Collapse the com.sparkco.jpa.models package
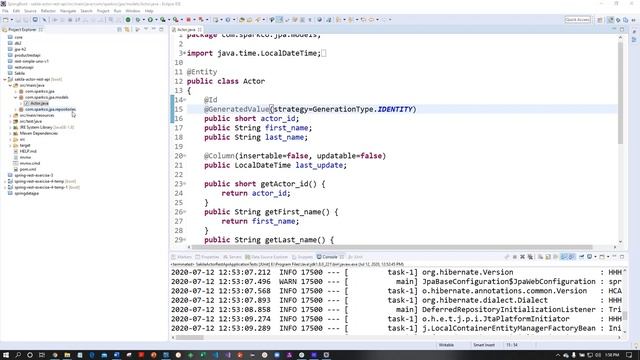Image resolution: width=640 pixels, height=360 pixels. click(x=16, y=97)
